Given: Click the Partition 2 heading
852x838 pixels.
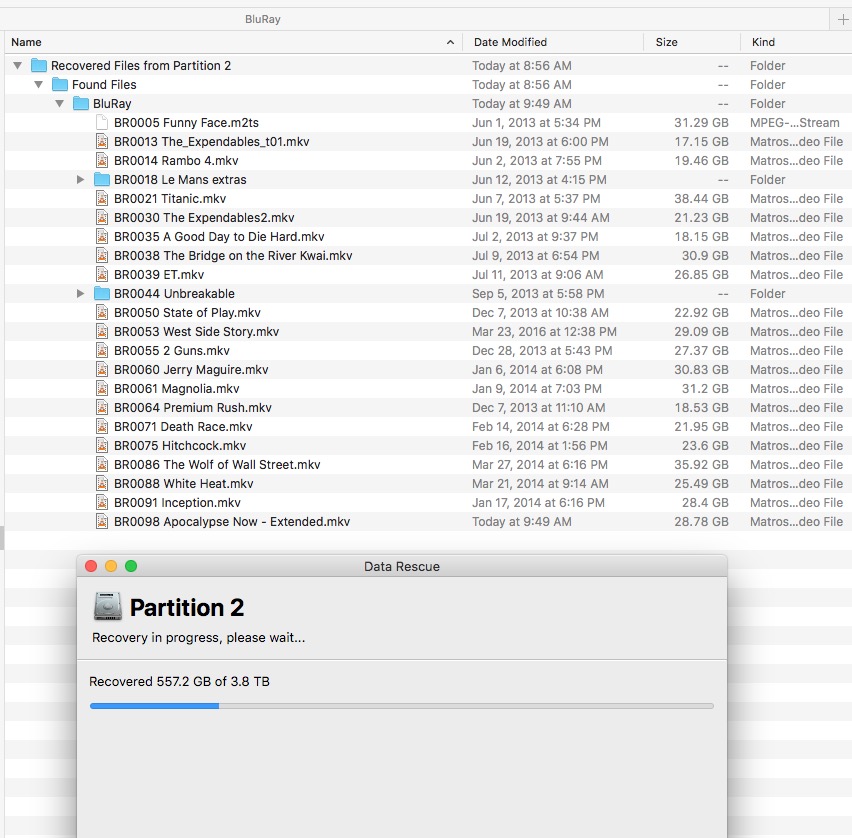Looking at the screenshot, I should [186, 608].
